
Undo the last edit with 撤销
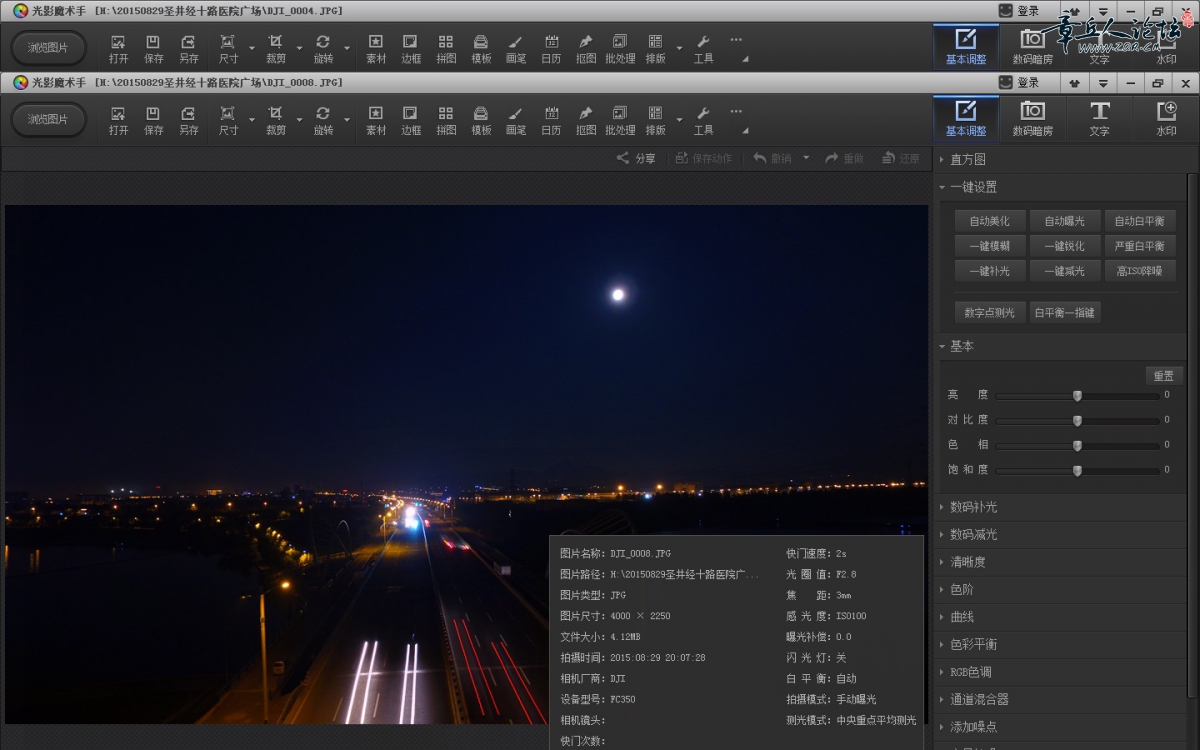(x=773, y=158)
